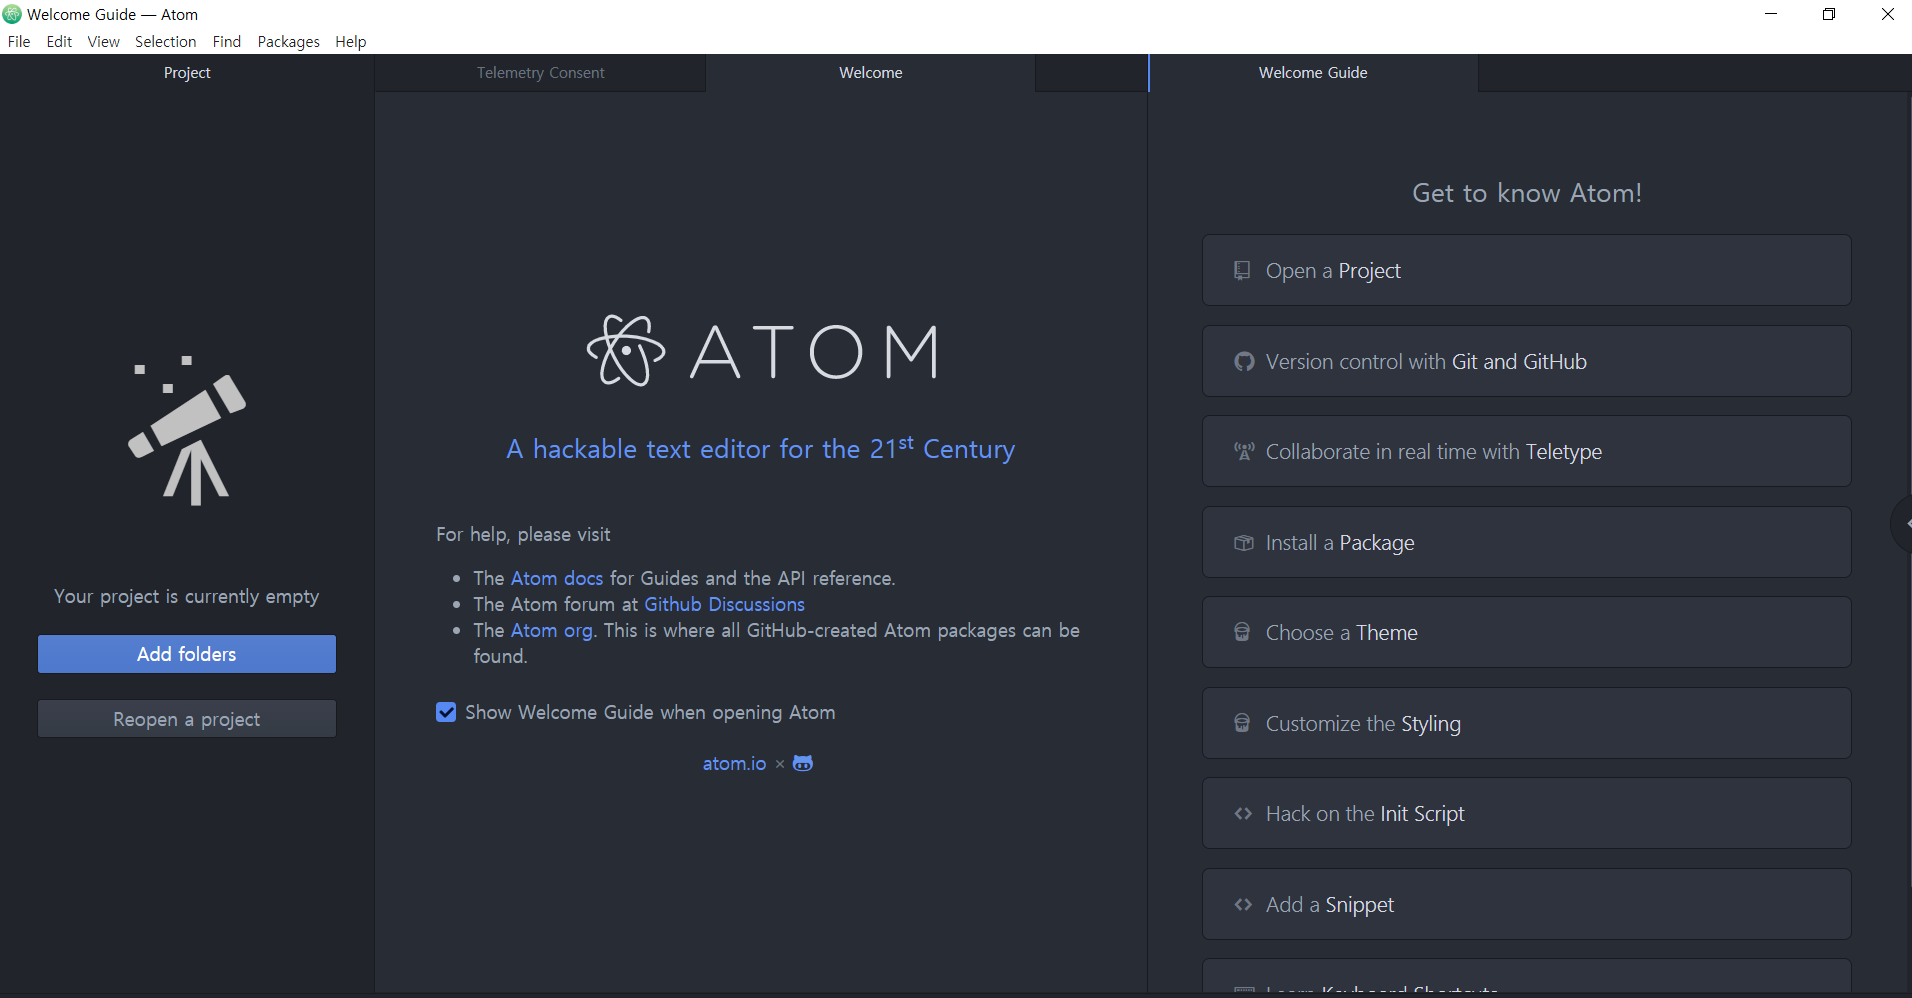This screenshot has width=1912, height=998.
Task: Click the paintcan icon beside Choose a Theme
Action: point(1242,632)
